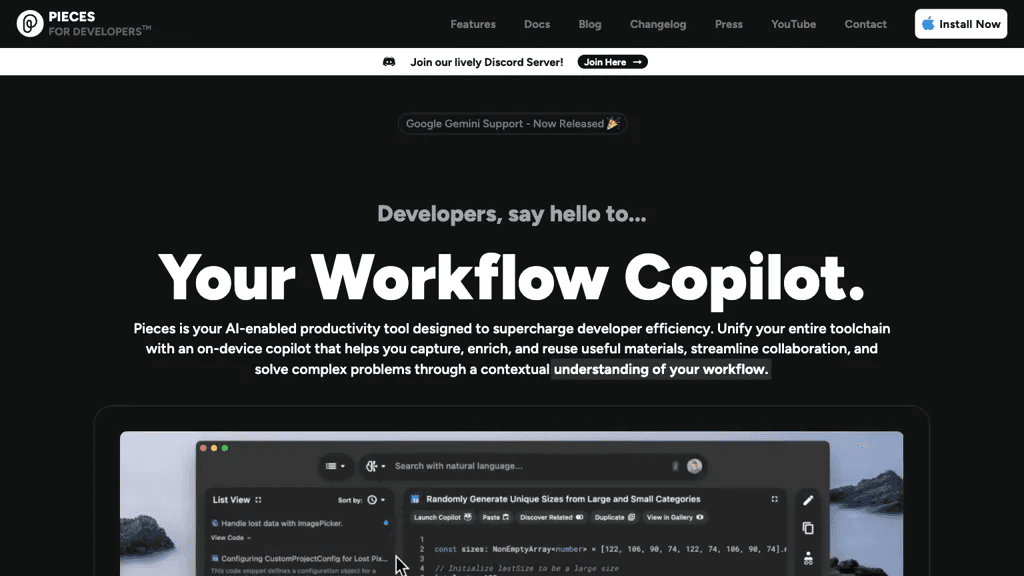Click the copy icon in snippet sidebar

808,528
